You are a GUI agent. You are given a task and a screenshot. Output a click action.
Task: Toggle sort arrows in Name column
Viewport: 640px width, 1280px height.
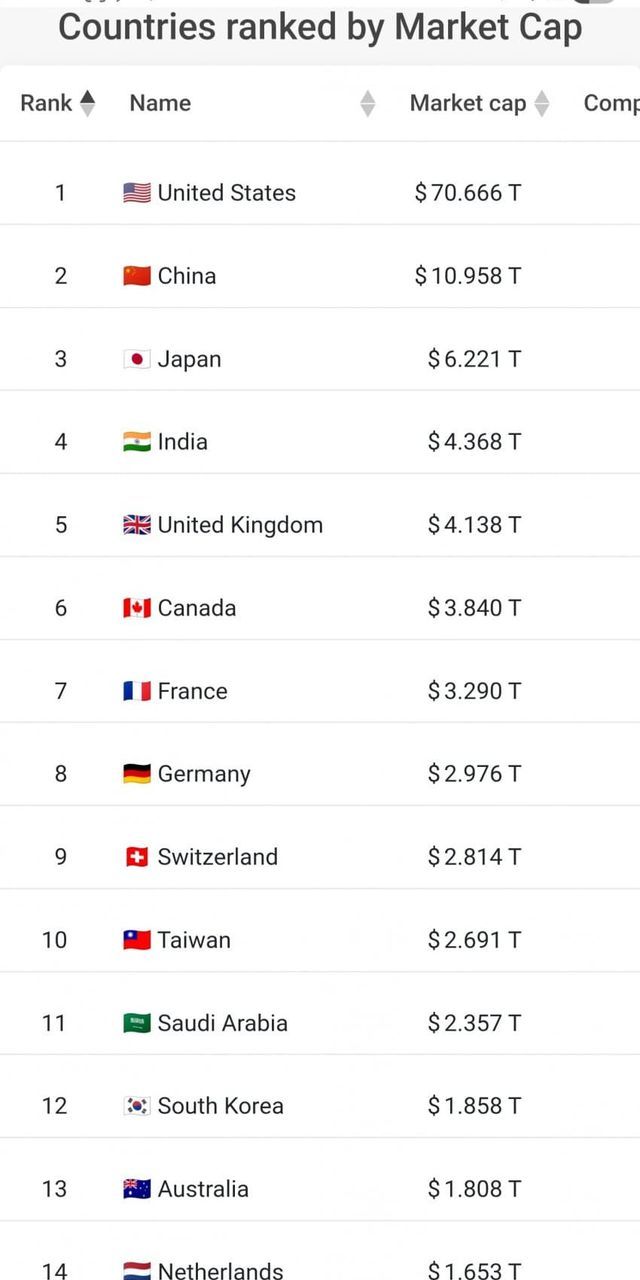pyautogui.click(x=368, y=103)
